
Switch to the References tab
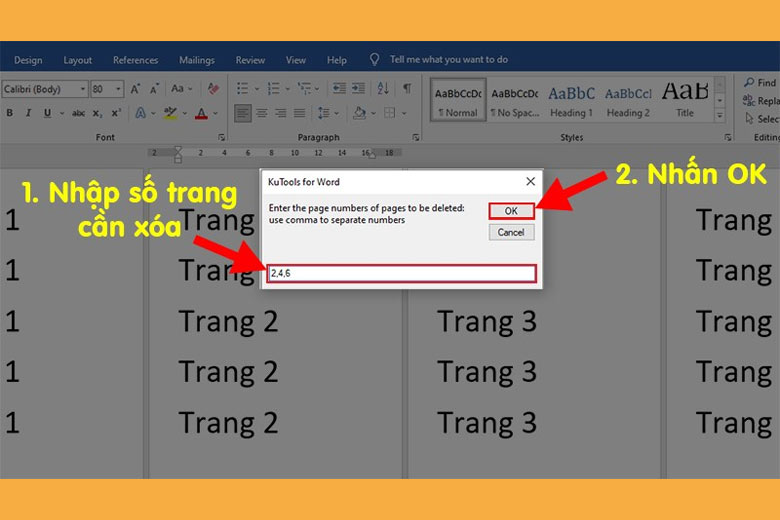135,60
